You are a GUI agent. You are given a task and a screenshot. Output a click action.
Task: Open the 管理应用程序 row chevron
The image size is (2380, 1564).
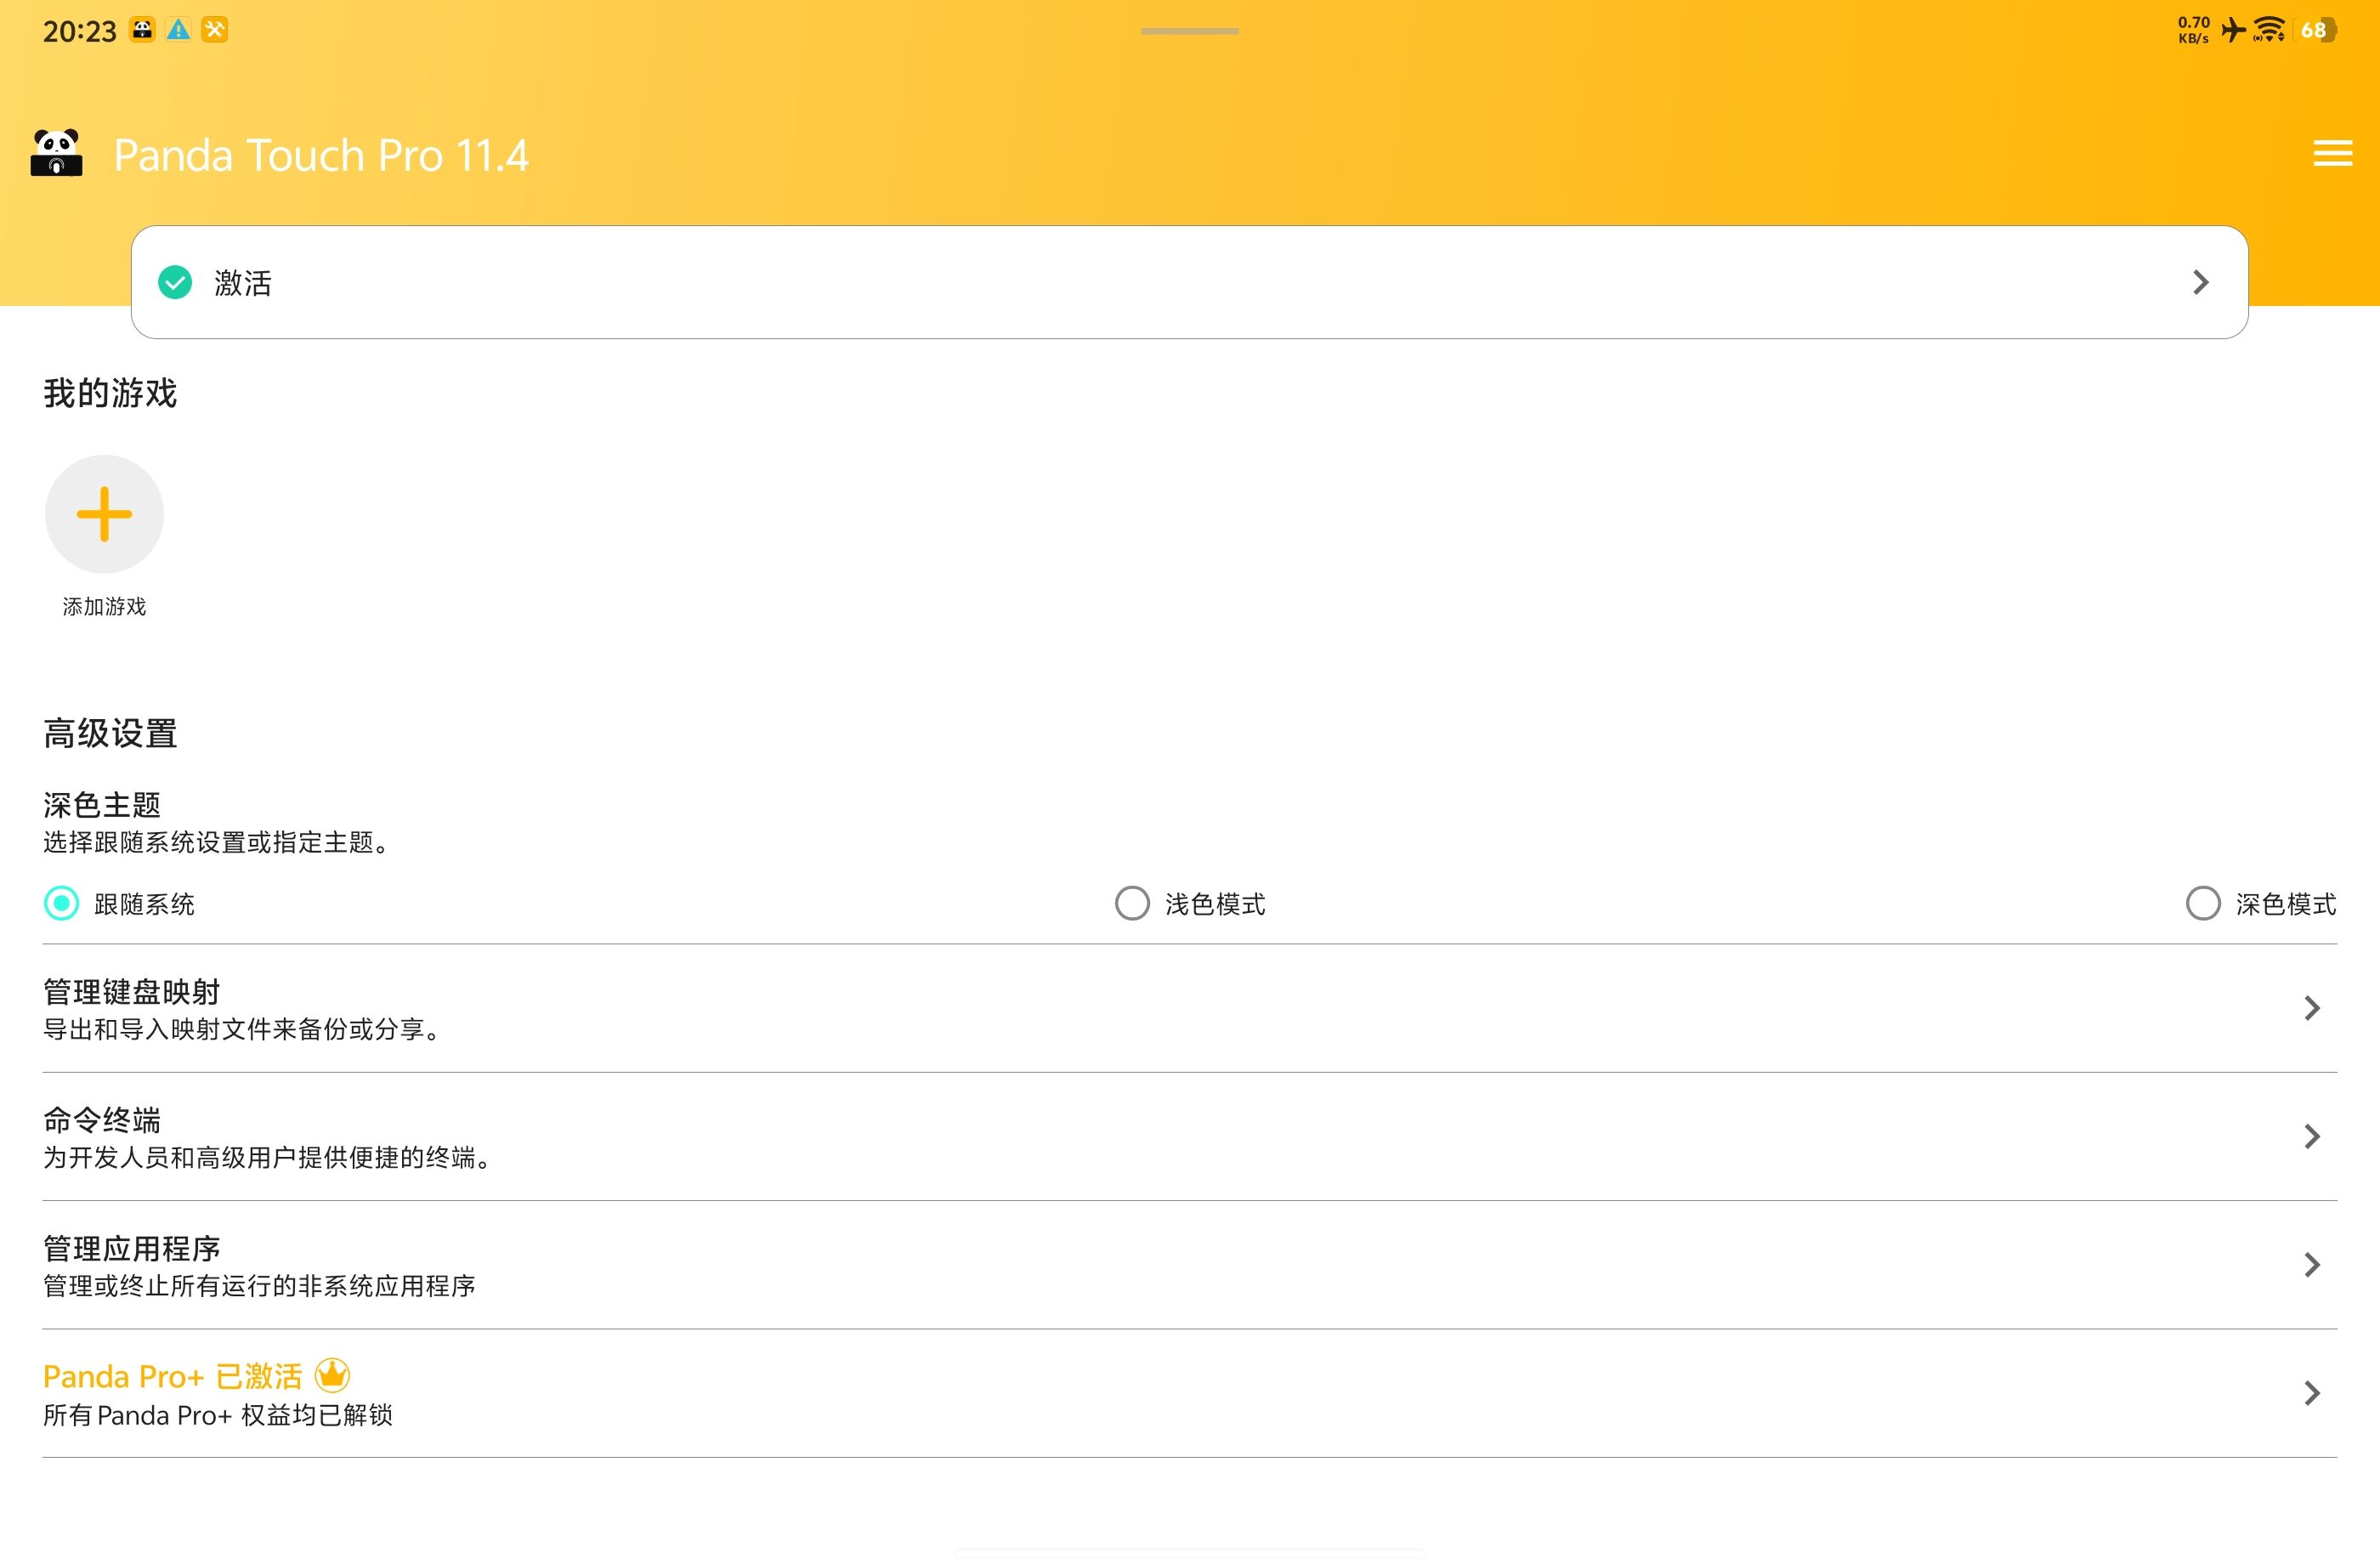pyautogui.click(x=2312, y=1265)
